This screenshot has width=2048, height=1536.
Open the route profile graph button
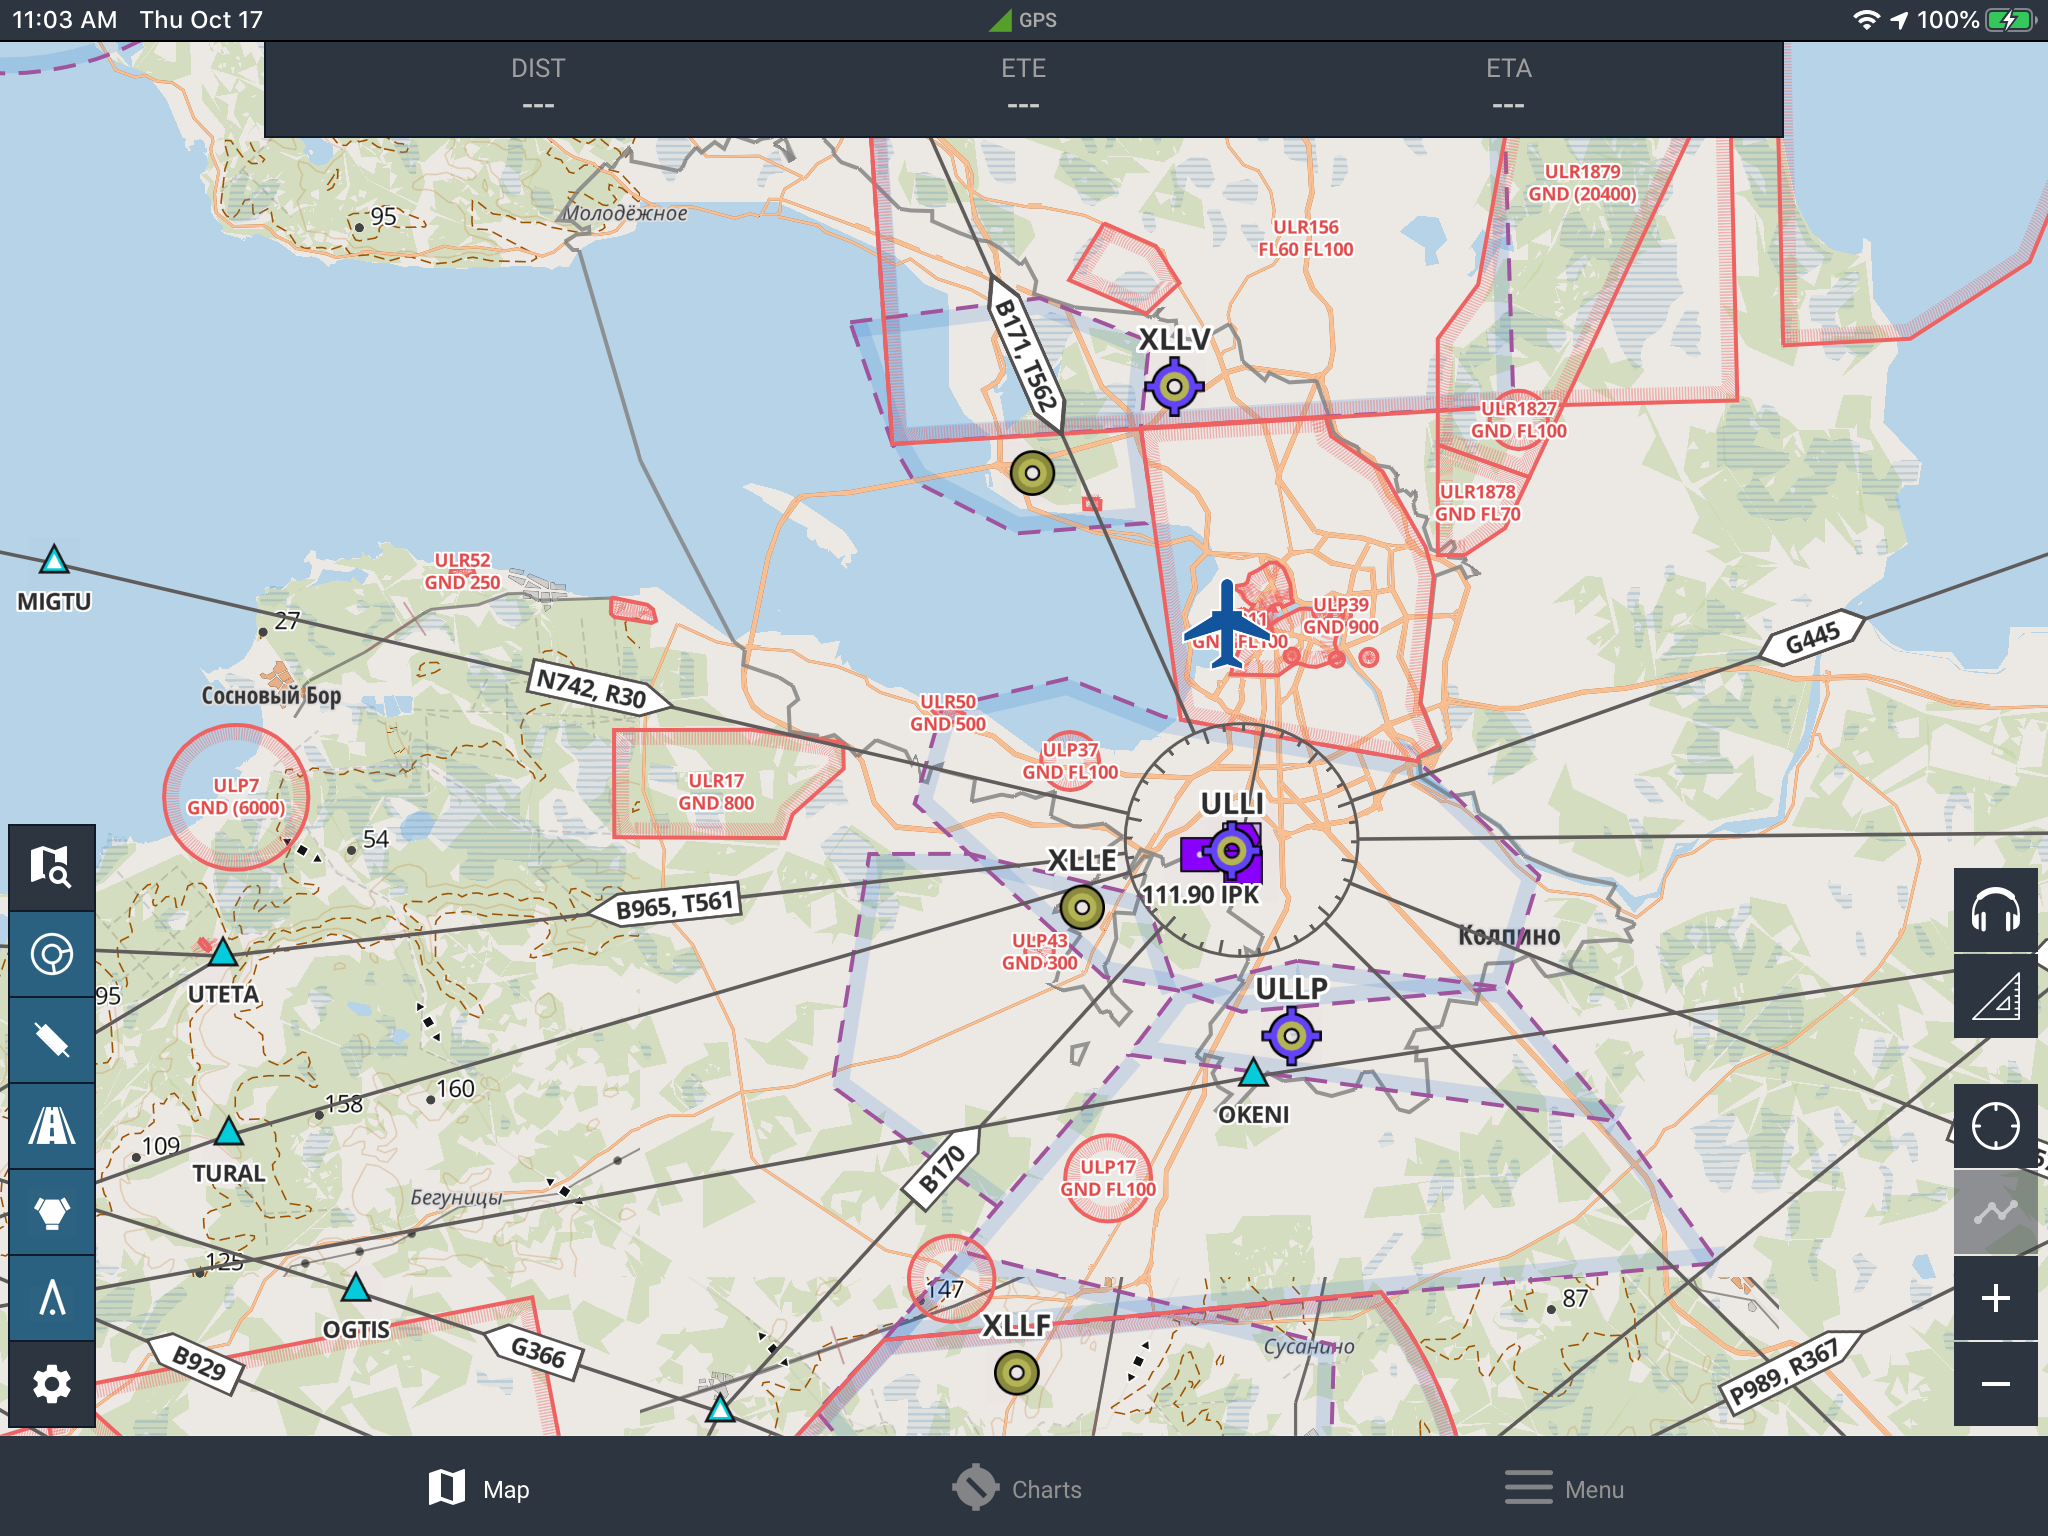1995,1212
